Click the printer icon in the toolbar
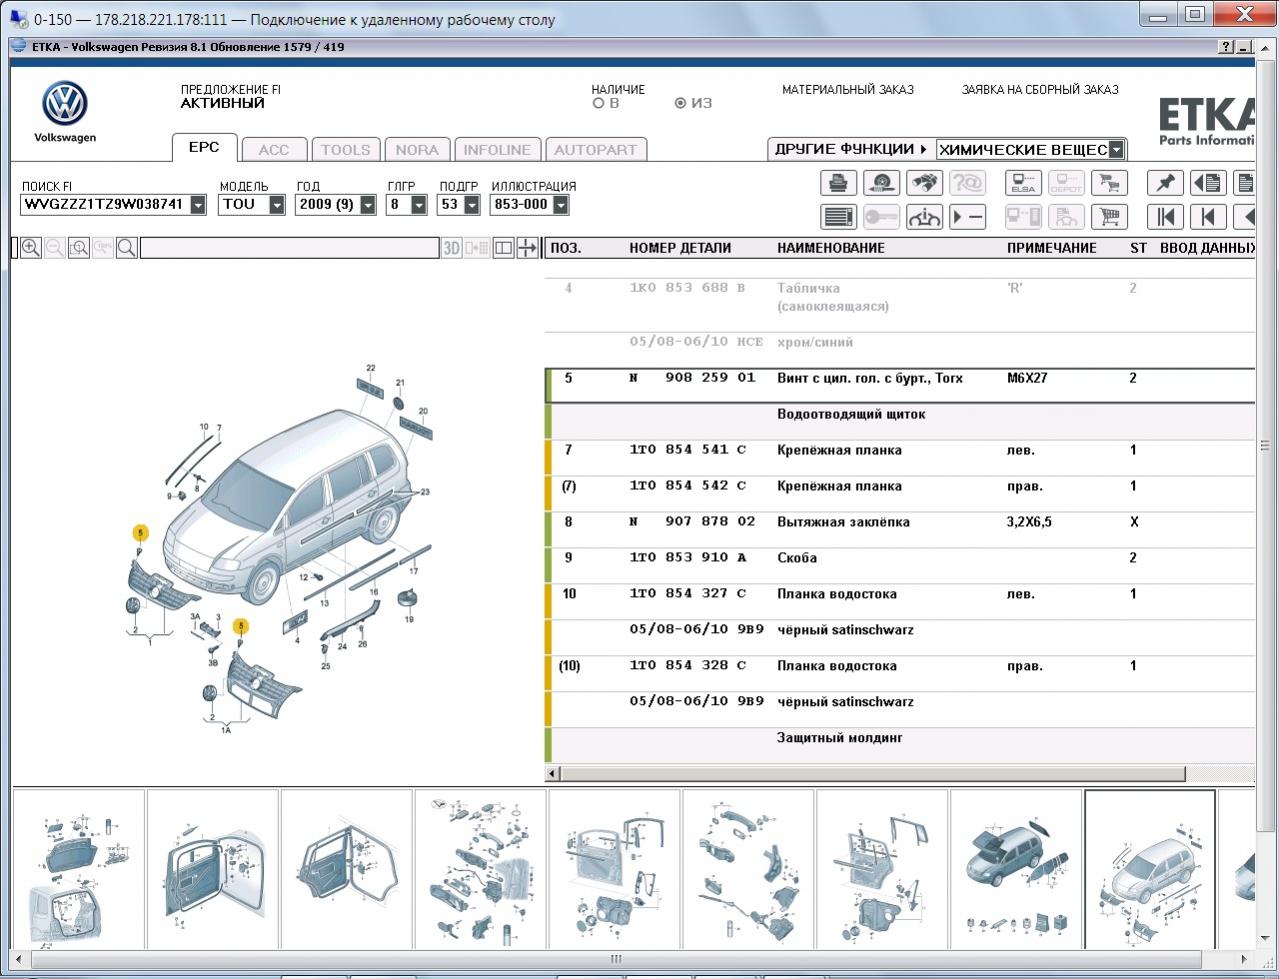 [838, 183]
